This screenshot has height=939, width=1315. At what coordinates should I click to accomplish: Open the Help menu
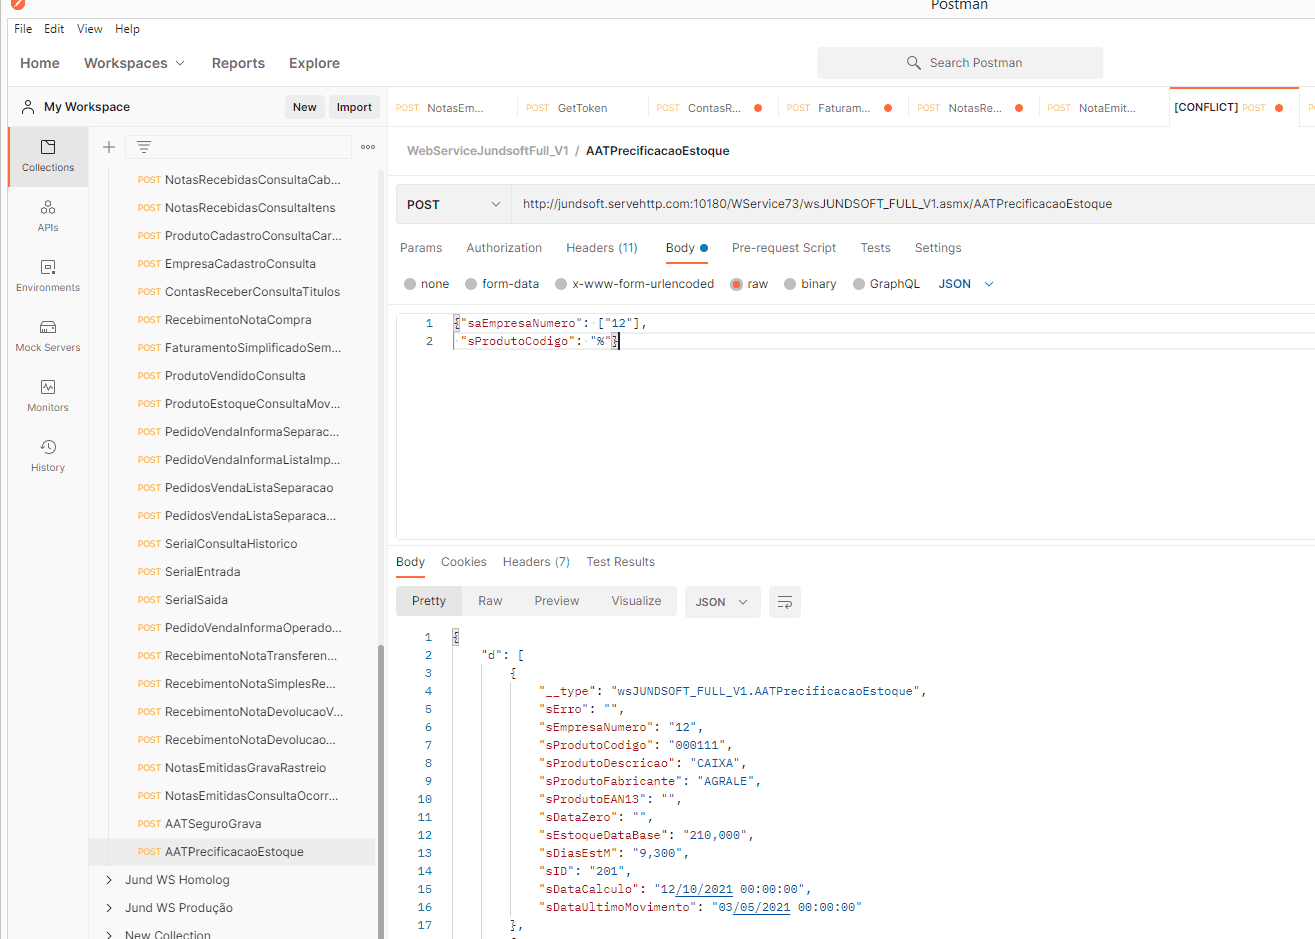(127, 29)
